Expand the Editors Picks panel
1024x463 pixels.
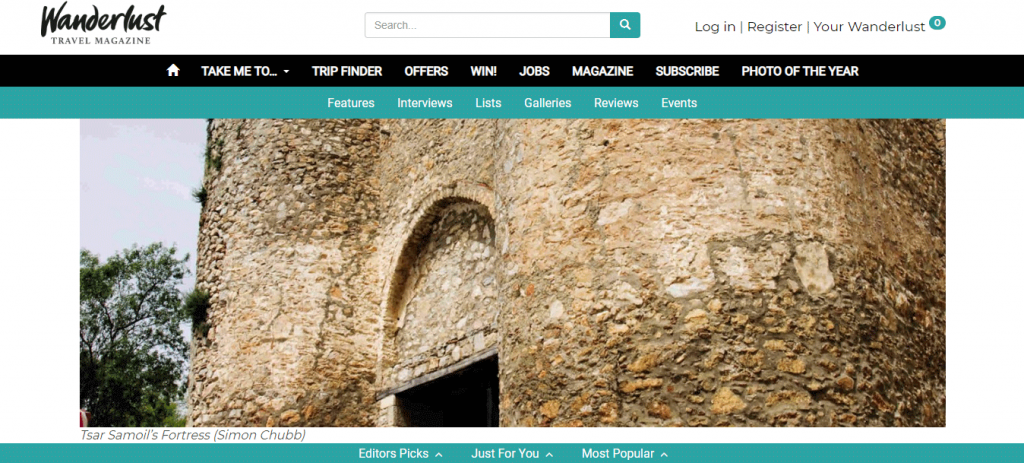tap(400, 454)
